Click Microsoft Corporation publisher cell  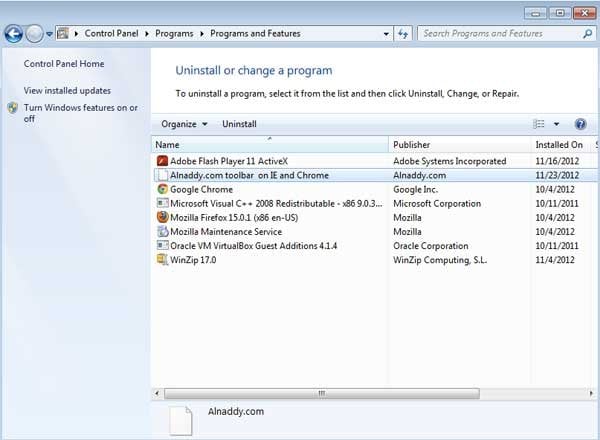pyautogui.click(x=437, y=204)
